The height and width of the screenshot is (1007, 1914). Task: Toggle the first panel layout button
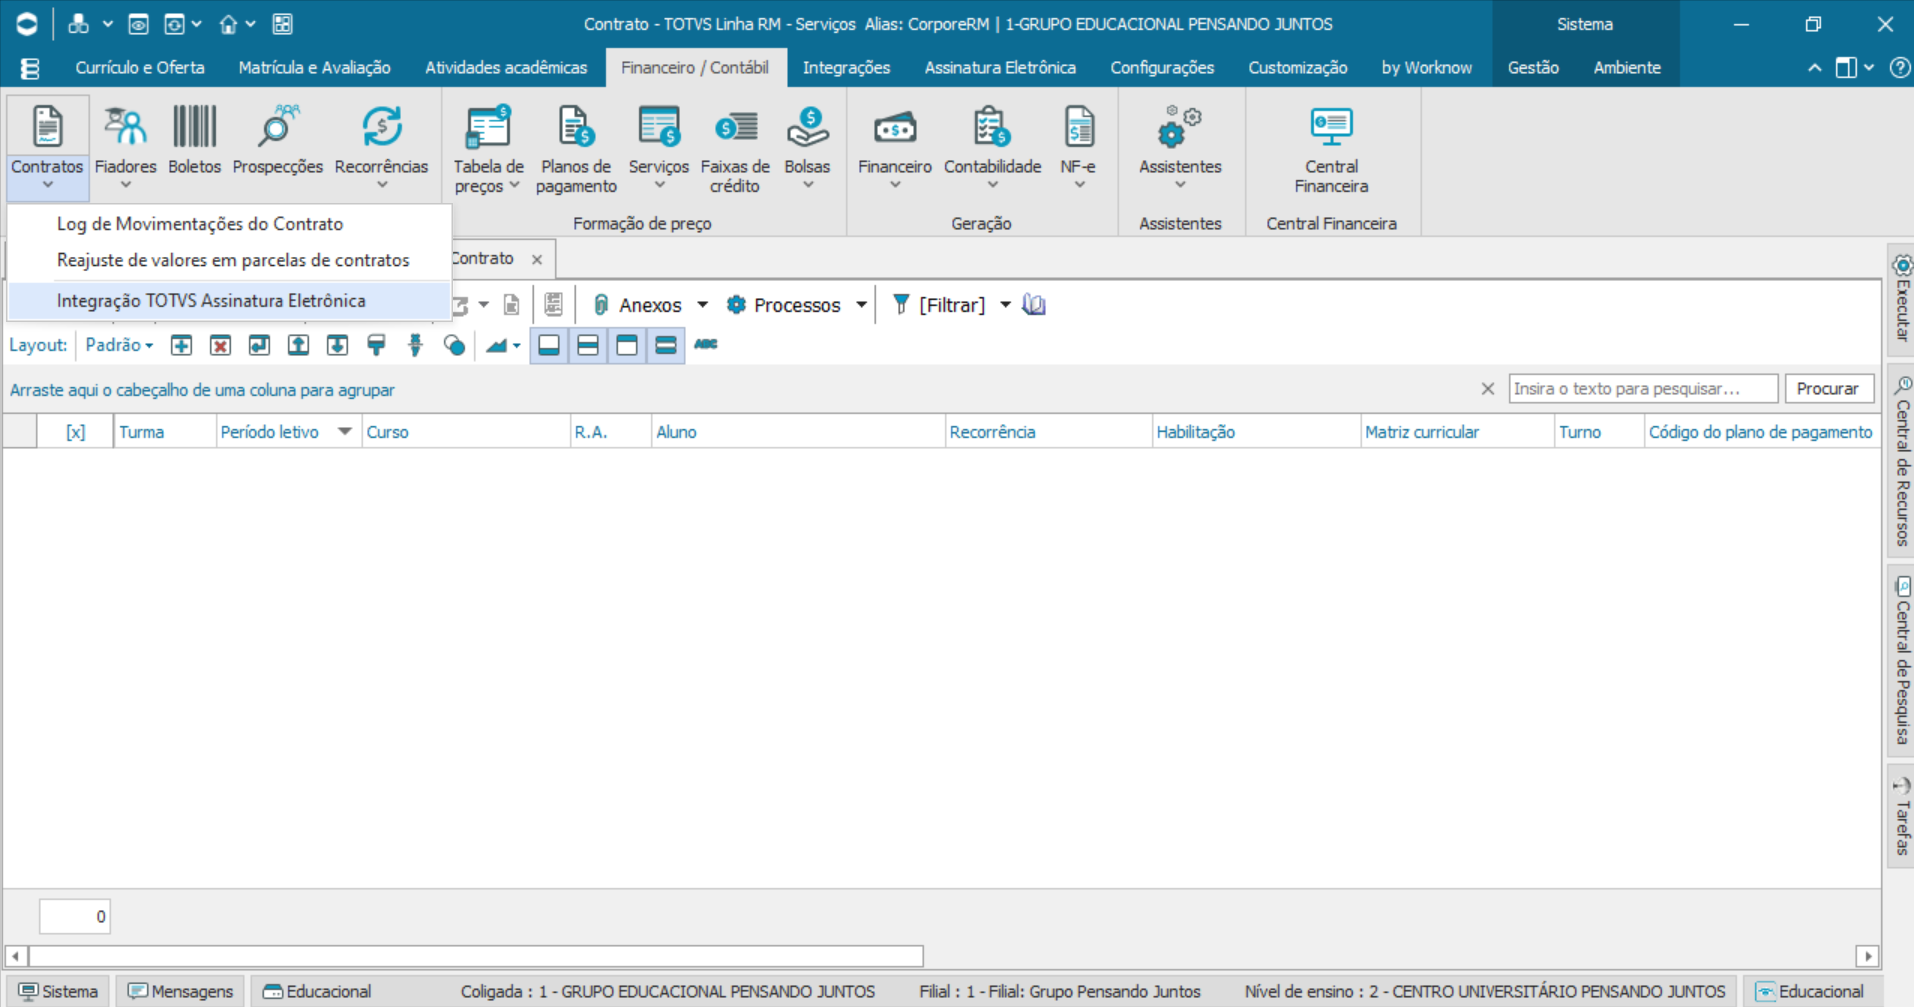click(549, 345)
